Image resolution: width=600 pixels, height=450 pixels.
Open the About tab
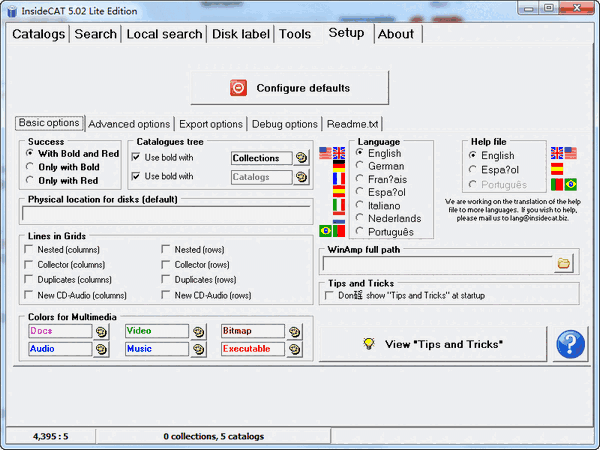coord(396,34)
